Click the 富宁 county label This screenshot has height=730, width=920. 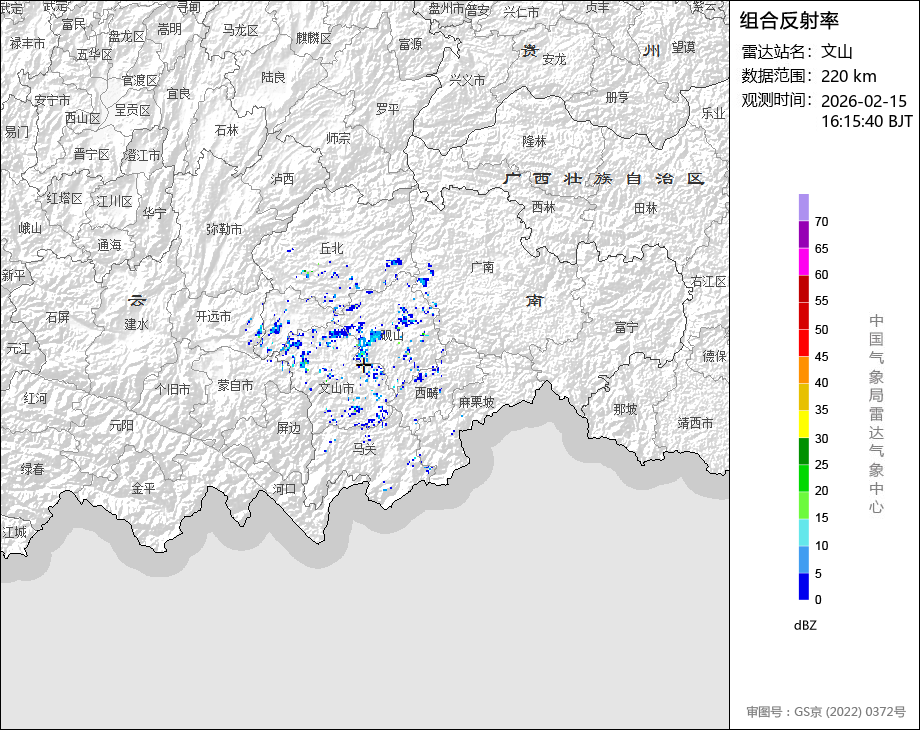[627, 327]
